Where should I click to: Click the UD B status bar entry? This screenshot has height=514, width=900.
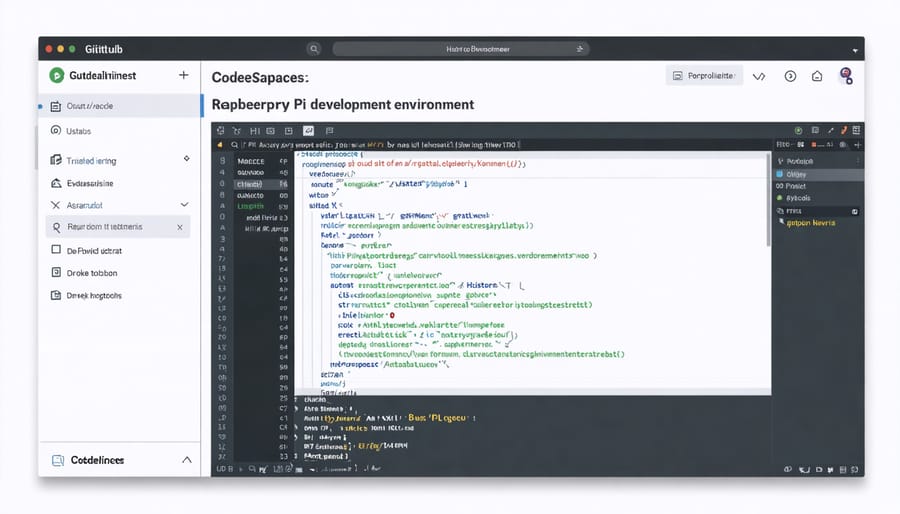click(224, 469)
